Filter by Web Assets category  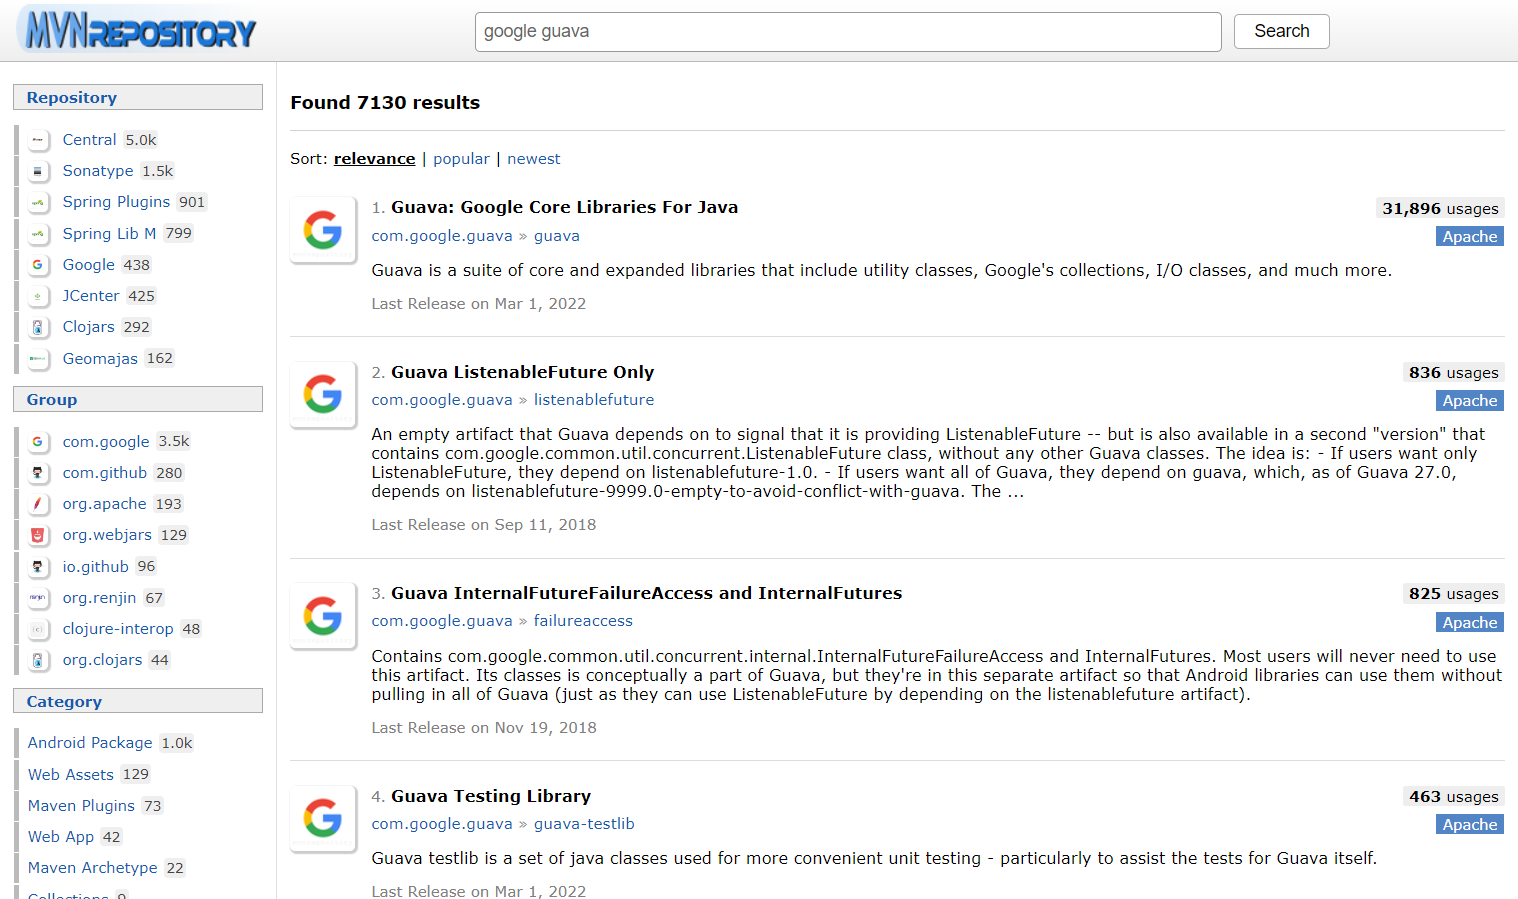pyautogui.click(x=71, y=775)
